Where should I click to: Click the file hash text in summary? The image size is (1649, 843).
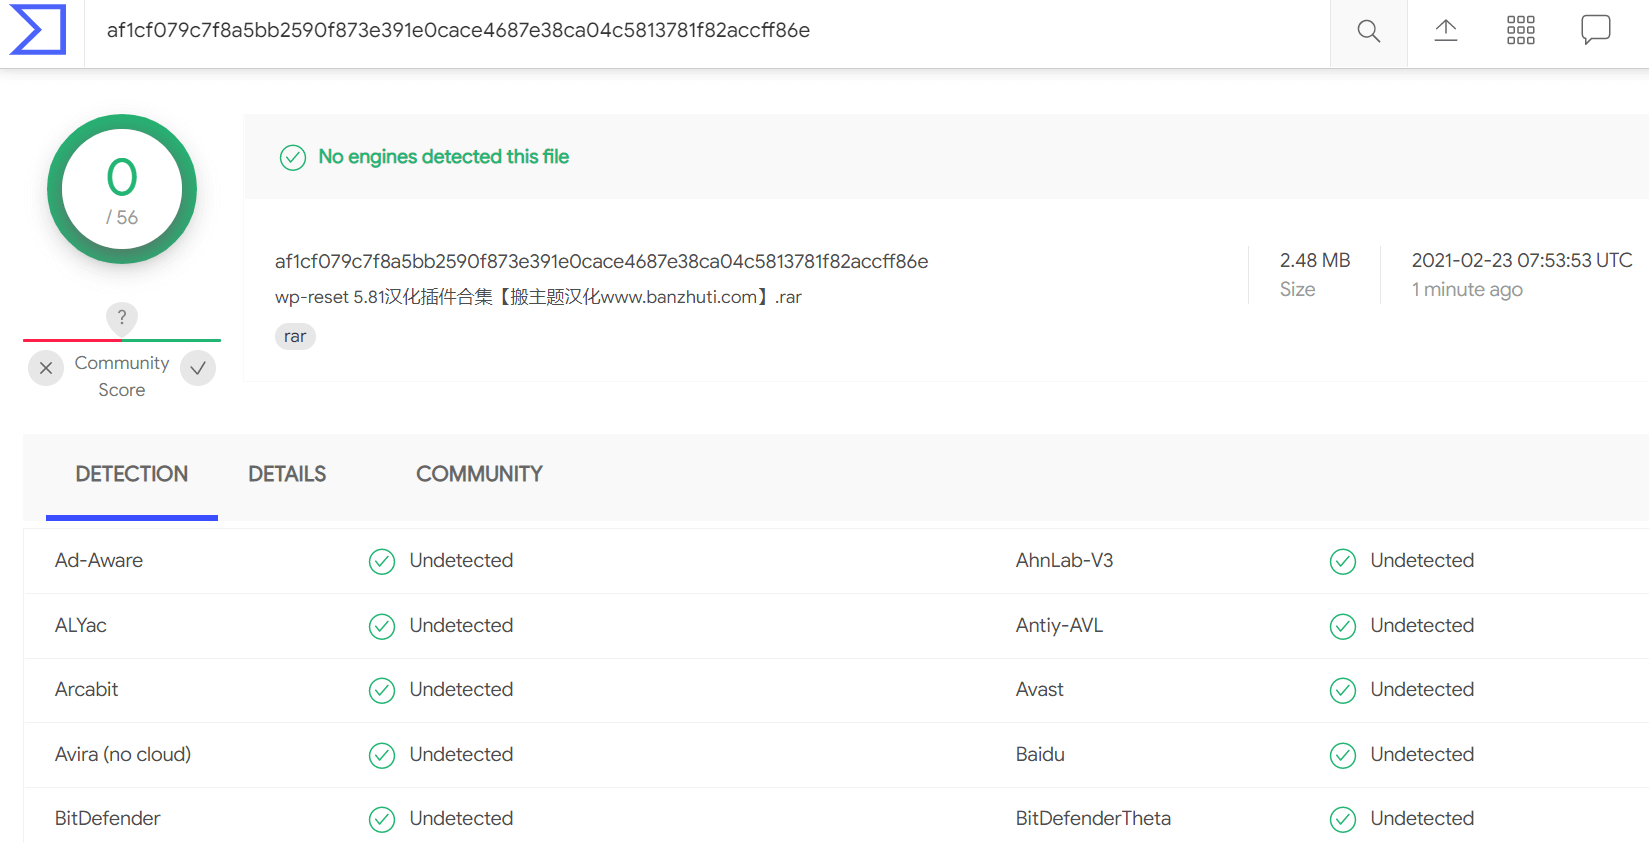tap(601, 261)
